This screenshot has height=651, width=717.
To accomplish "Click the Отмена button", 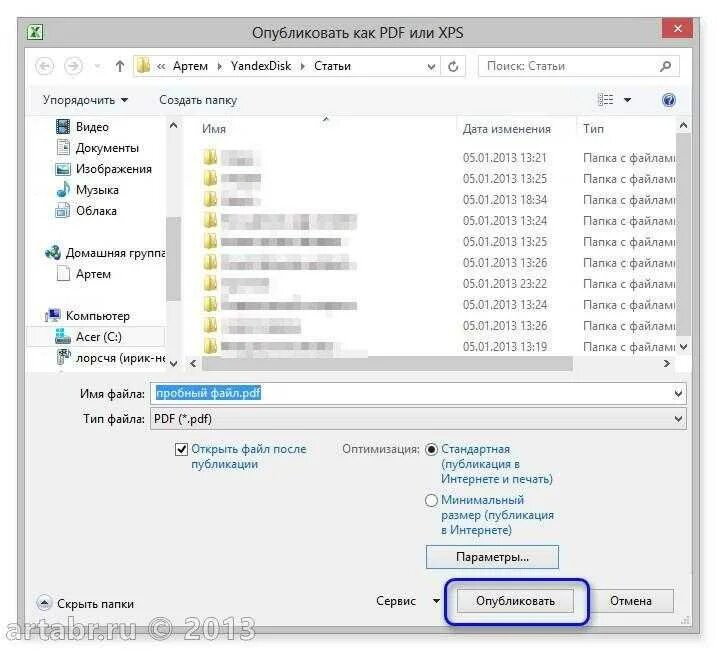I will [x=631, y=601].
